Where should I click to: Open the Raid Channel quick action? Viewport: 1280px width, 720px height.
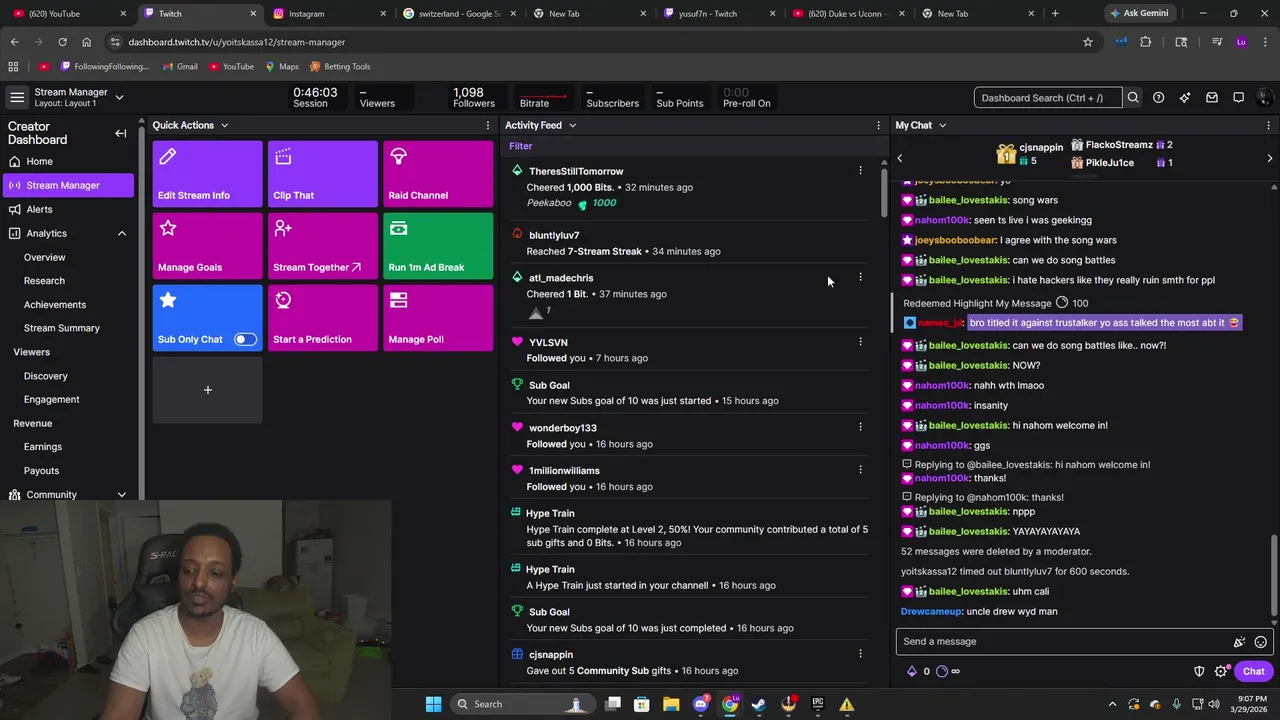[x=438, y=174]
